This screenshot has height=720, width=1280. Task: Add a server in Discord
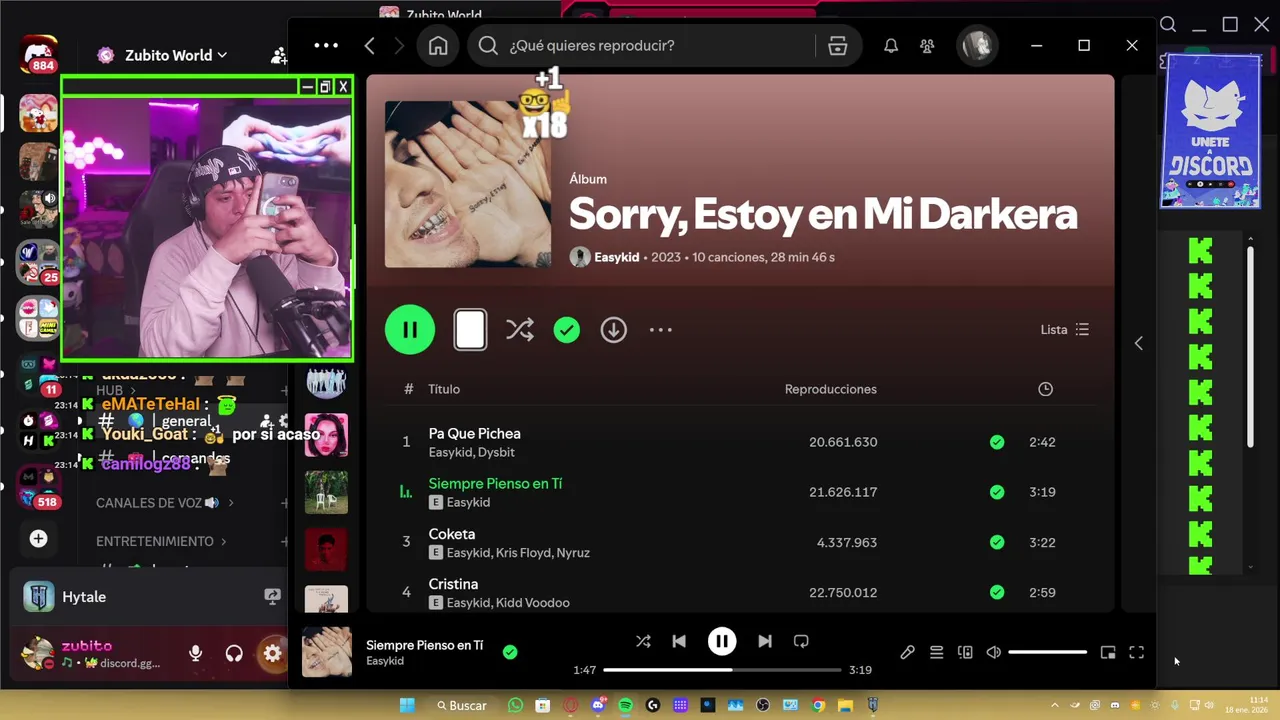point(38,539)
